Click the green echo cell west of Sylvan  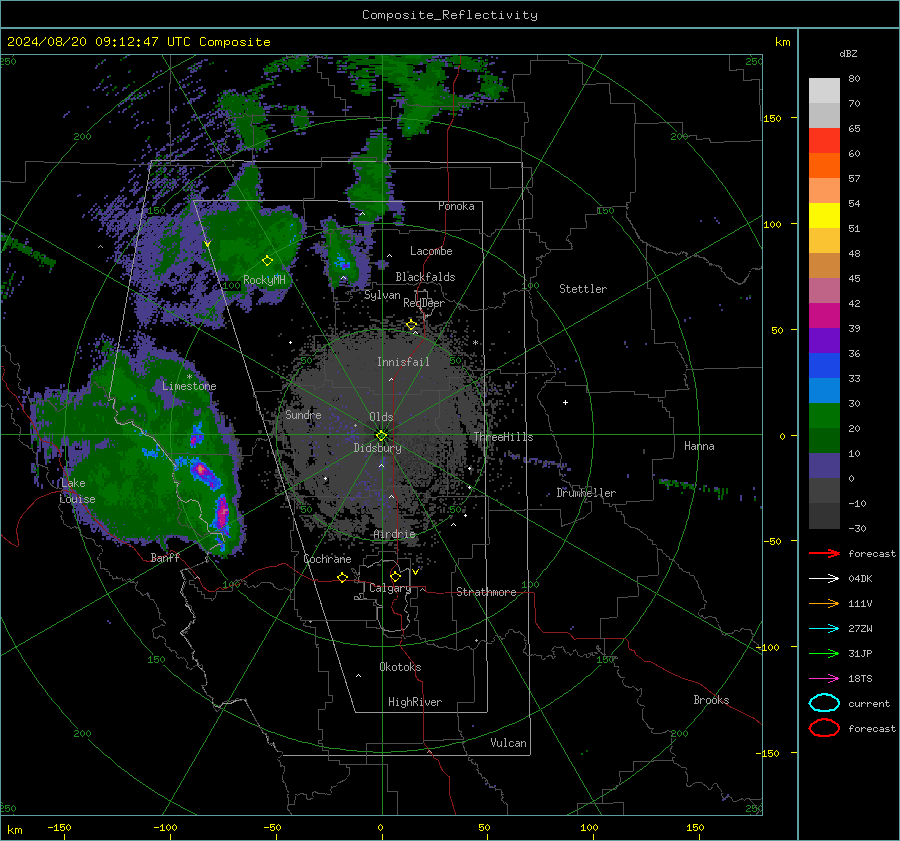pos(343,257)
